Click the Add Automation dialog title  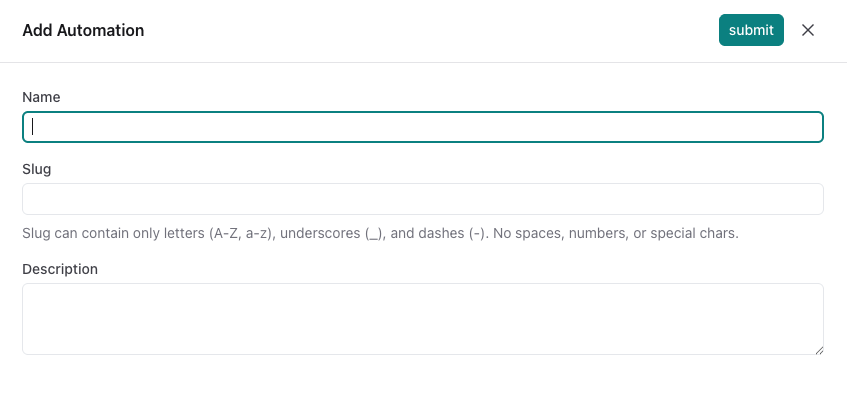point(83,30)
